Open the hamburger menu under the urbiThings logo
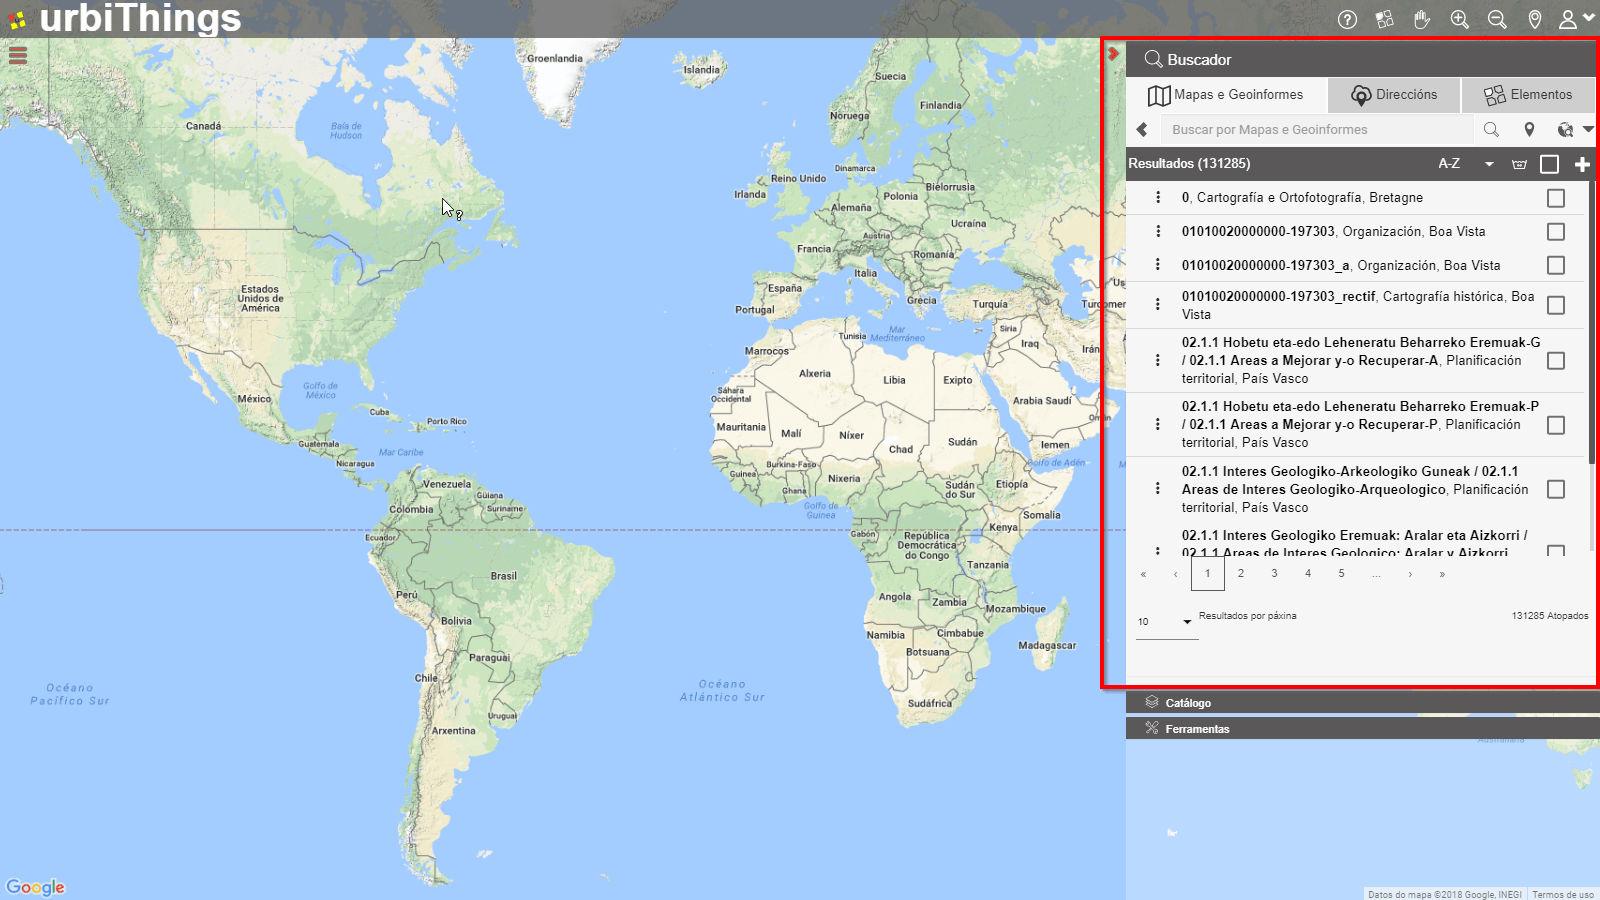Image resolution: width=1600 pixels, height=900 pixels. (18, 56)
